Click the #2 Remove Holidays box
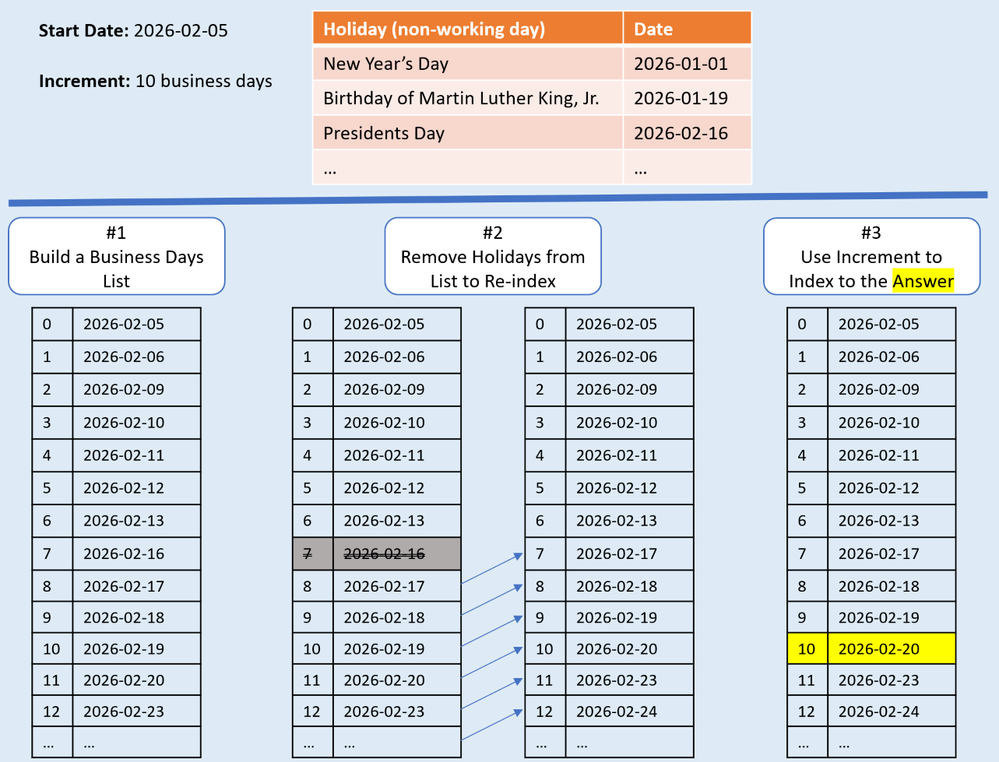Screen dimensions: 999x762 click(491, 255)
